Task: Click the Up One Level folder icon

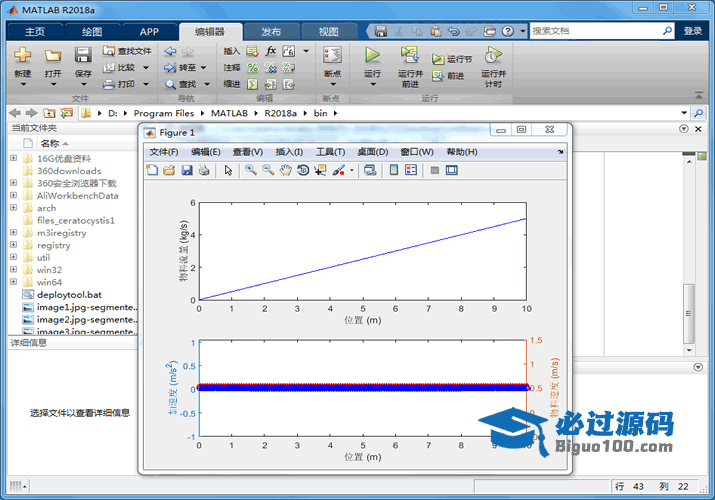Action: point(49,113)
